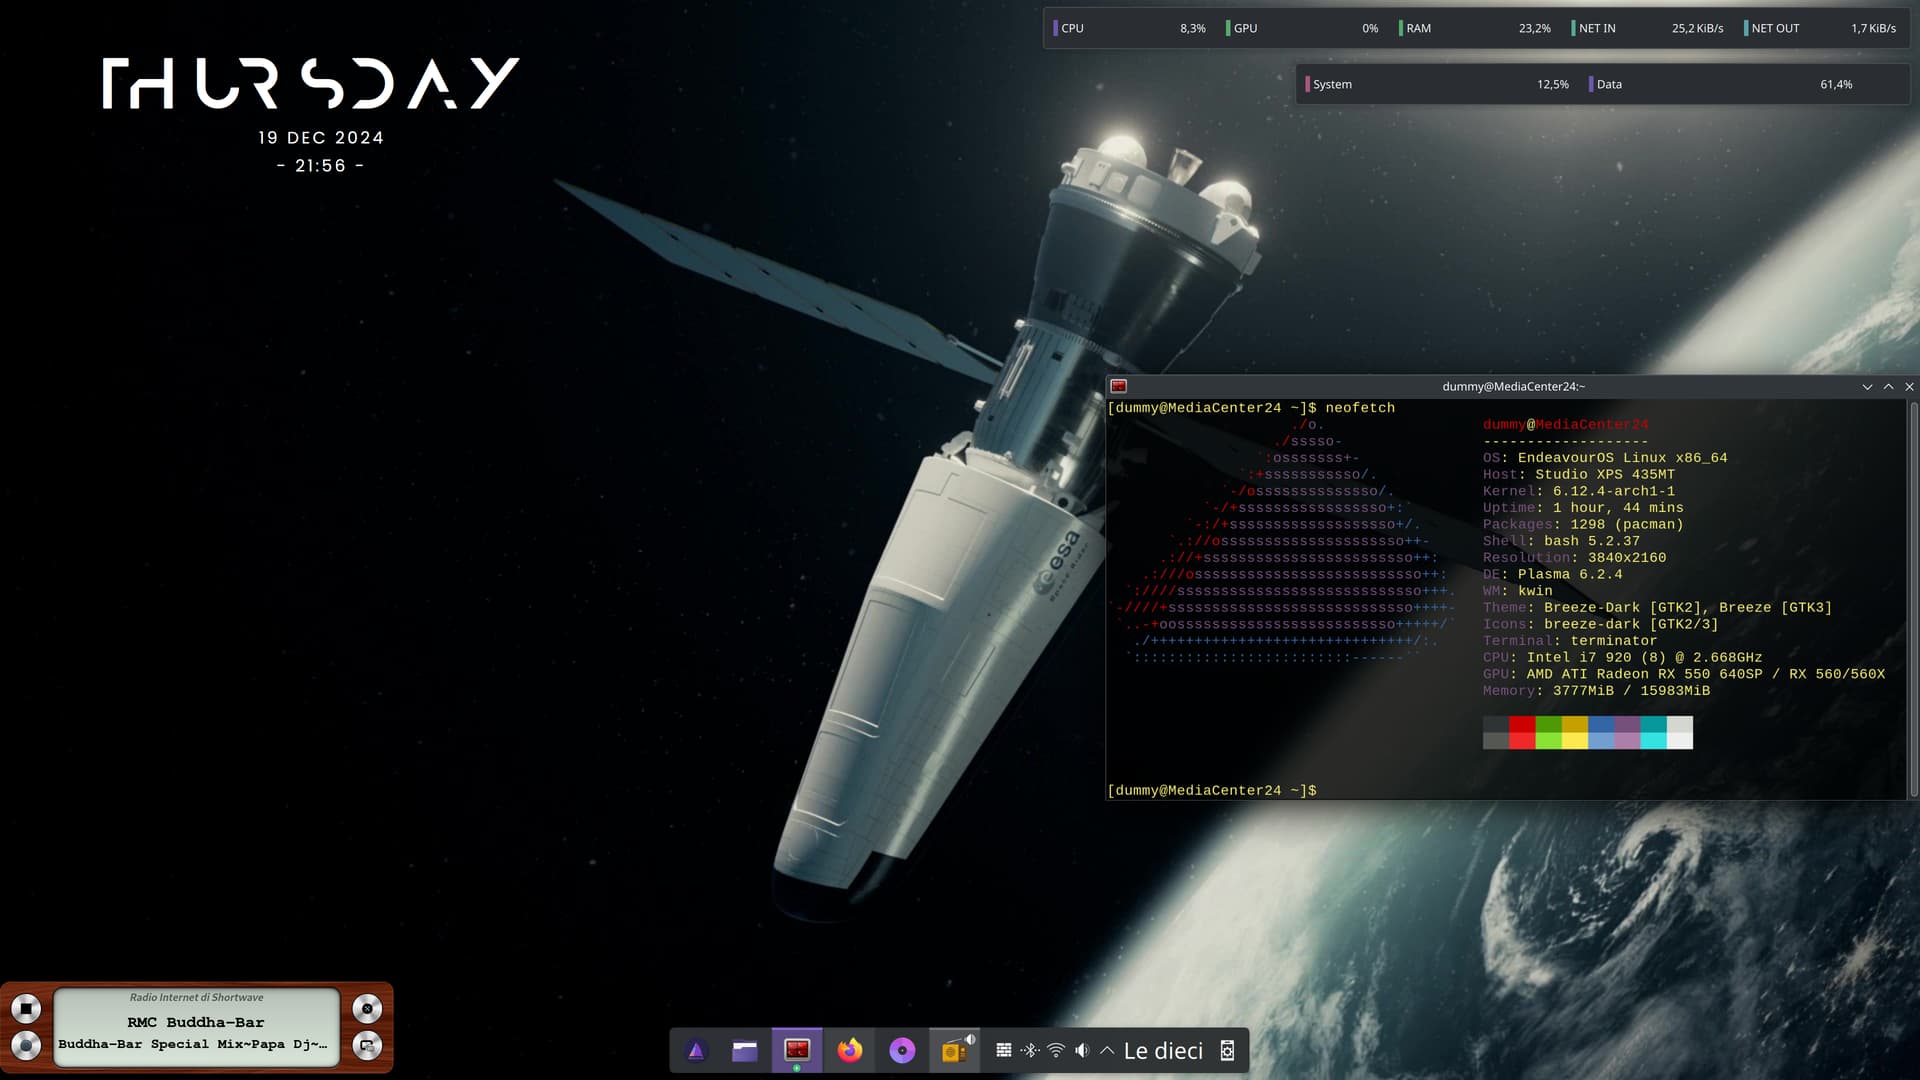Open the volume control in the tray
The width and height of the screenshot is (1920, 1080).
point(1082,1050)
